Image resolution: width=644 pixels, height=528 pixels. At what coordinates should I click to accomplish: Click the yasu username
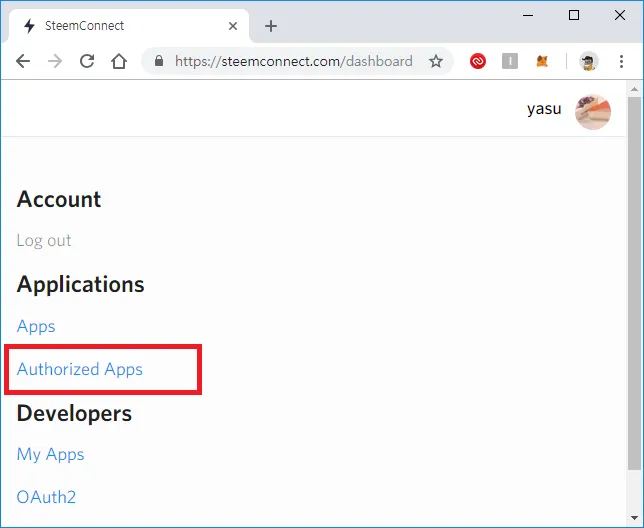click(544, 109)
